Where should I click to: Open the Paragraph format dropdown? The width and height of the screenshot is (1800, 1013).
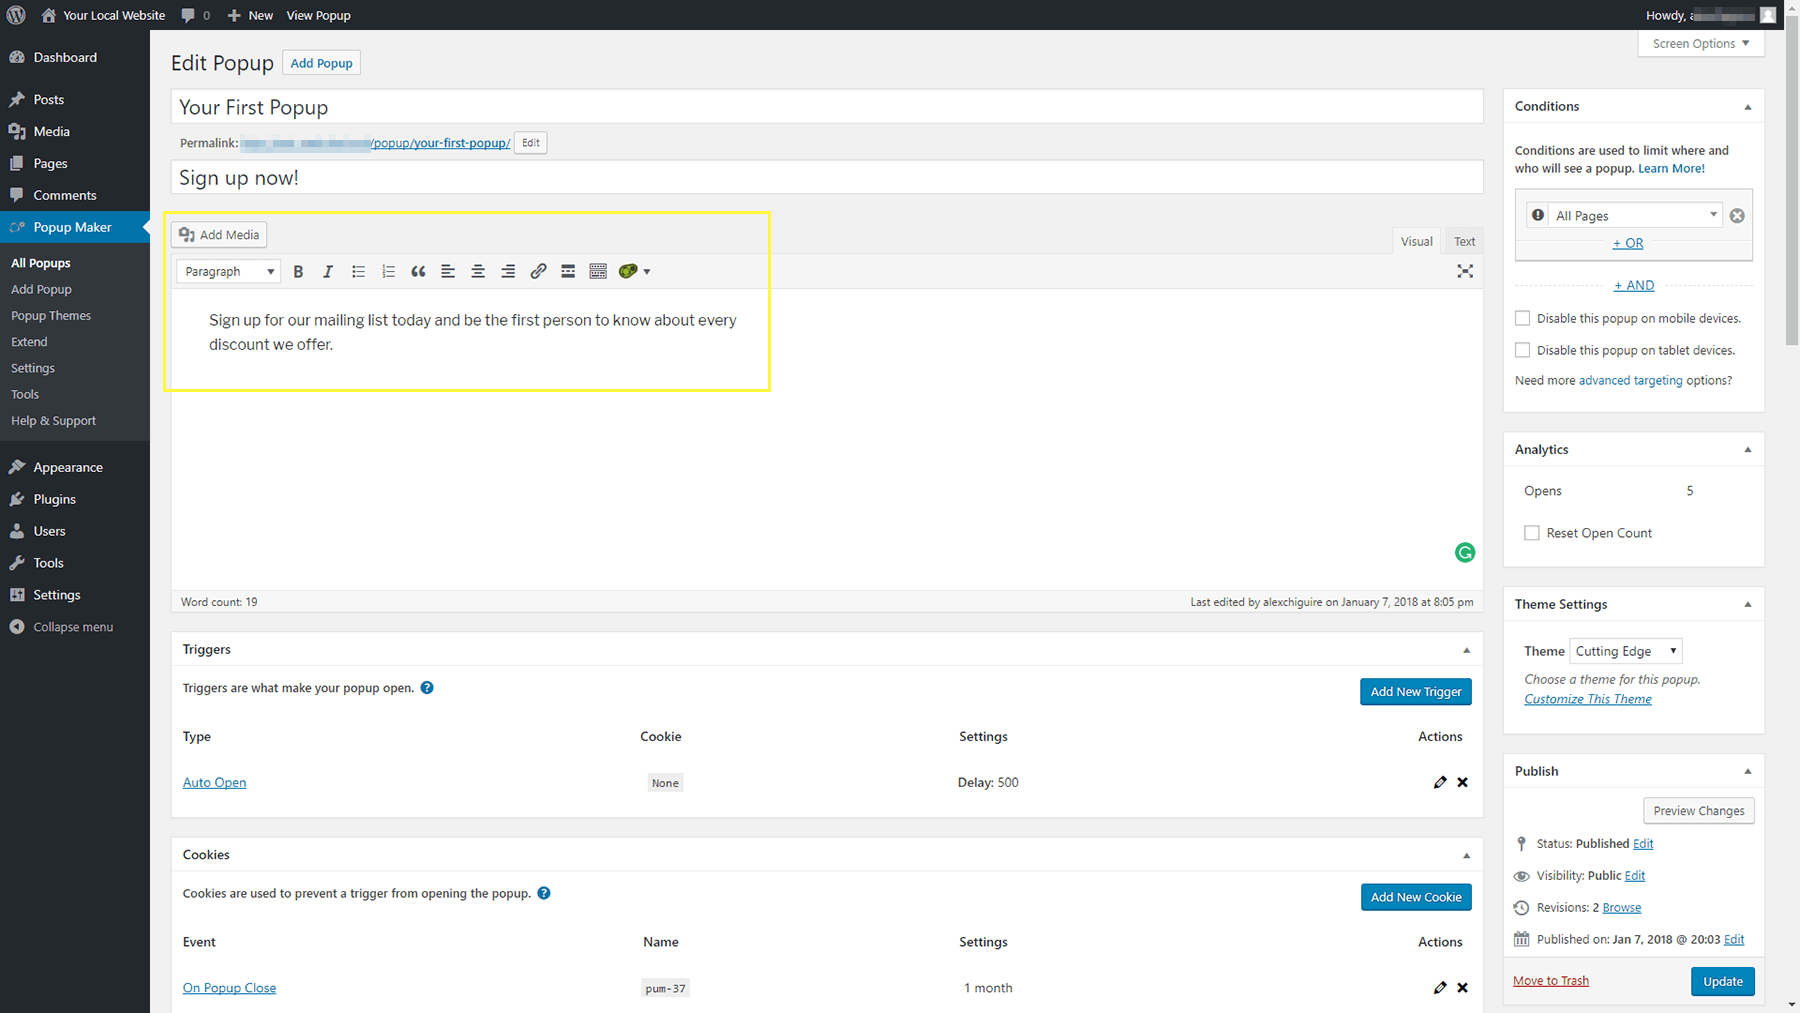[x=229, y=272]
